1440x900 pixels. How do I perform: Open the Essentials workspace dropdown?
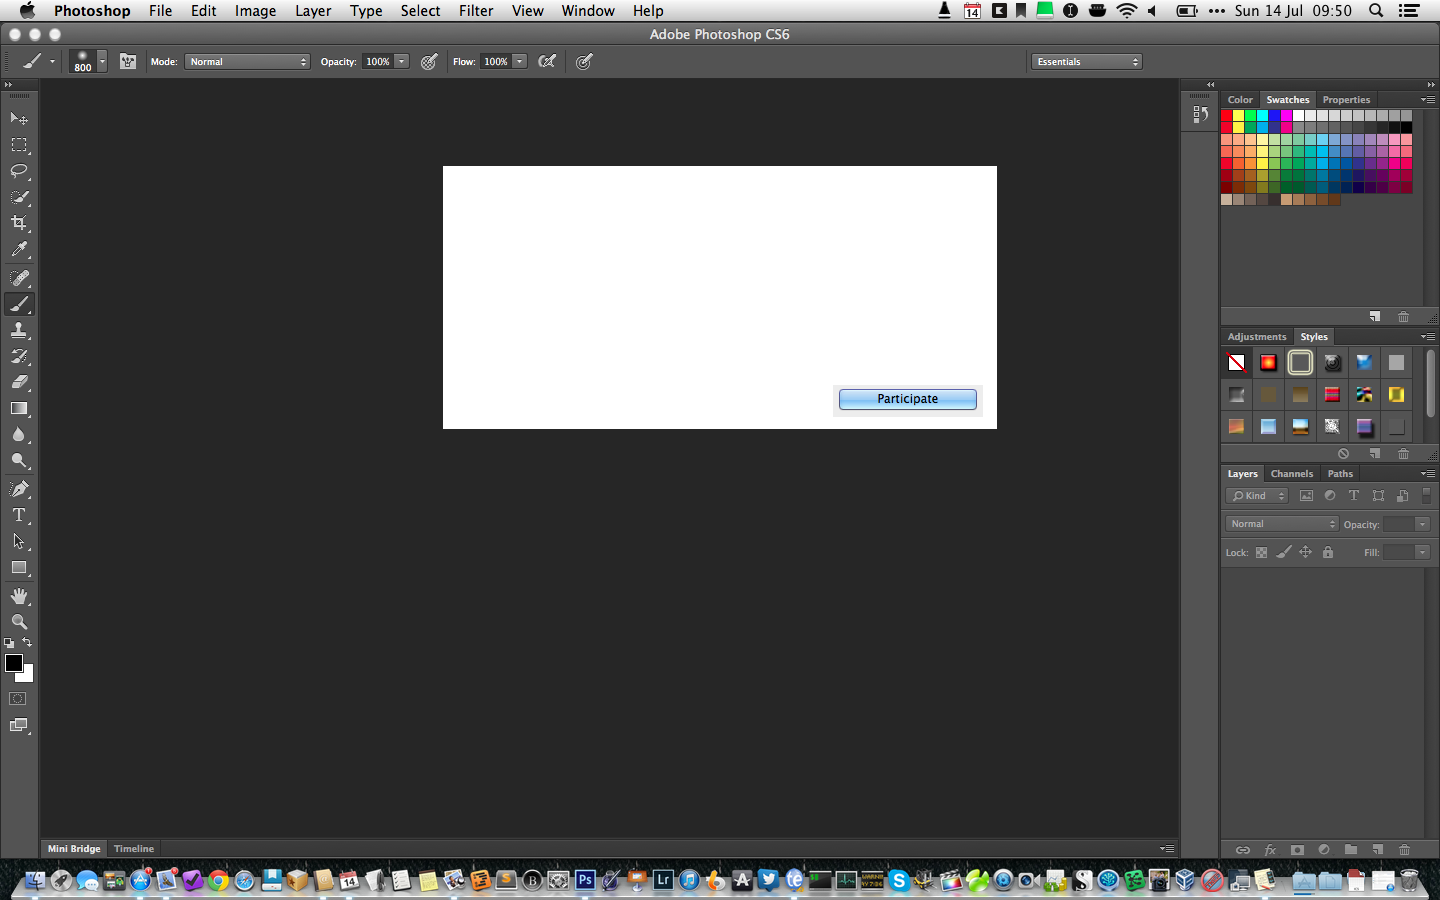click(1087, 62)
